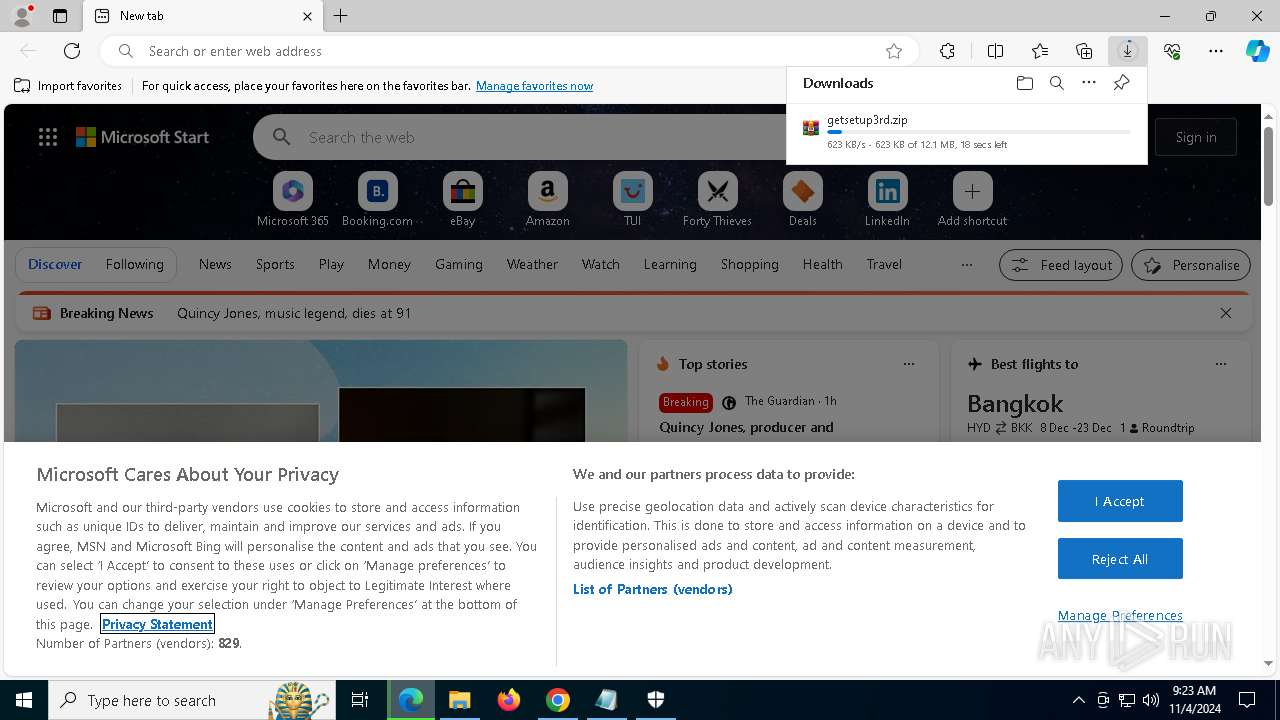Click the Personalise button
1280x720 pixels.
coord(1191,265)
